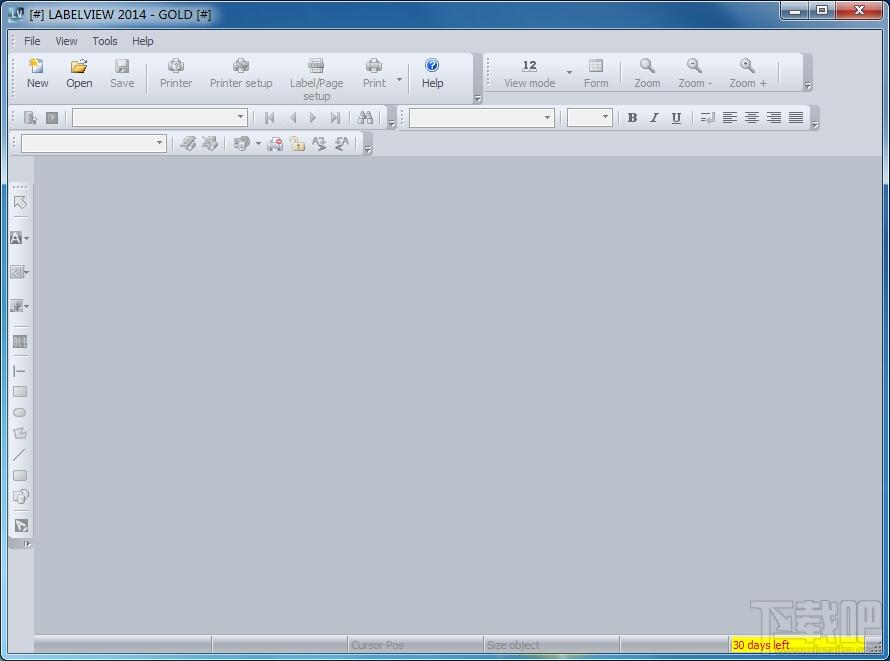890x661 pixels.
Task: Open the database combo box
Action: pyautogui.click(x=160, y=117)
